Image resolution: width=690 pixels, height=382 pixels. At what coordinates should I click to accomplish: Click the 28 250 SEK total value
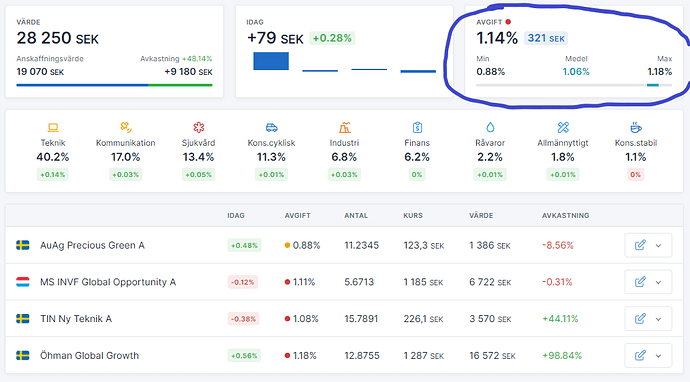(x=58, y=38)
